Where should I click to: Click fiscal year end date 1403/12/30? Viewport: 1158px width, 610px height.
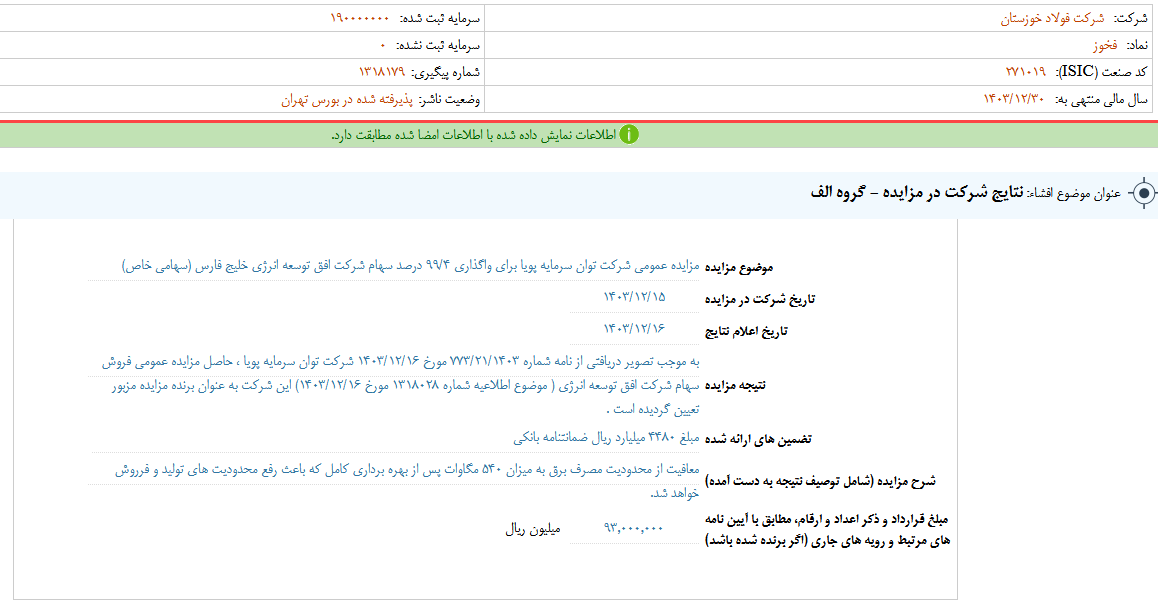[x=1013, y=99]
